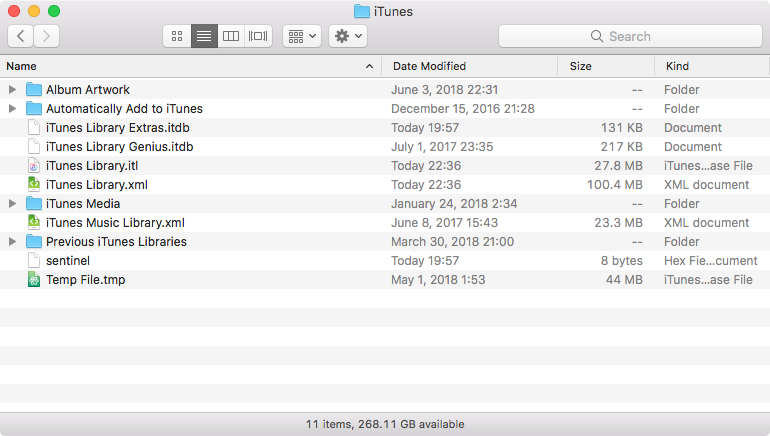Select the Automatically Add to iTunes folder icon

[33, 109]
